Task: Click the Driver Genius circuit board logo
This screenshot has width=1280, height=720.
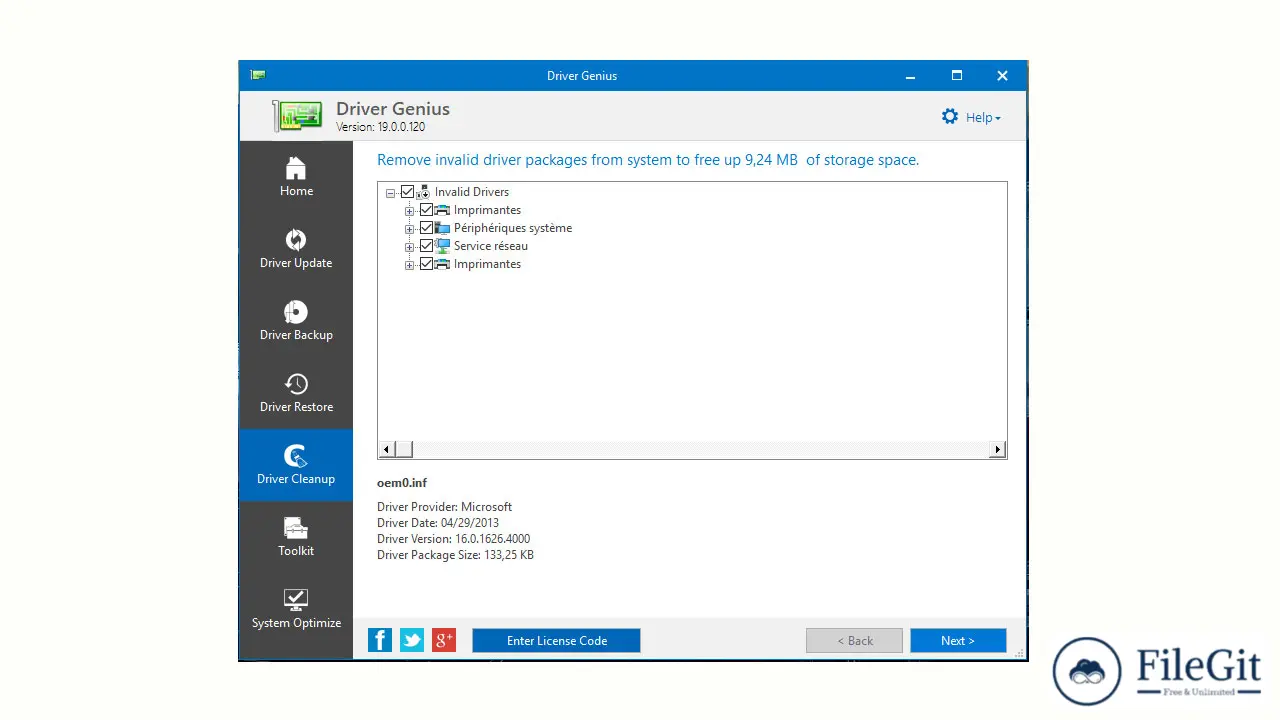Action: tap(298, 116)
